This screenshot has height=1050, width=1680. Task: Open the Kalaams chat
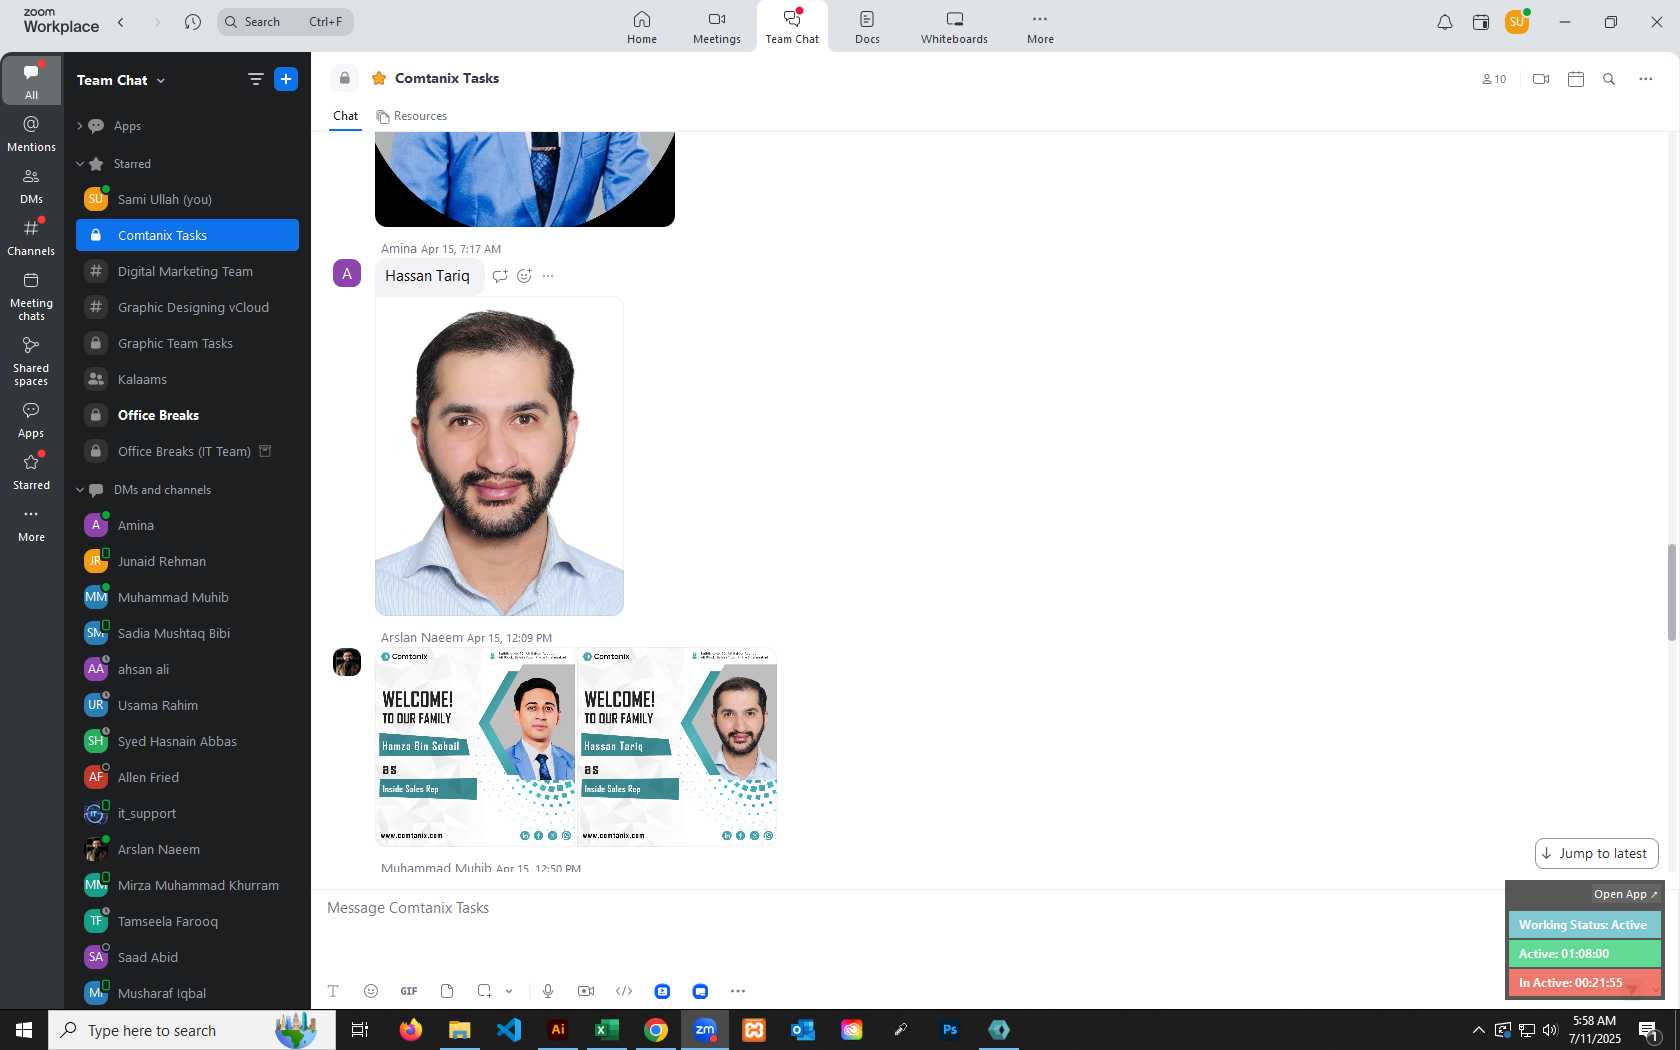(187, 379)
